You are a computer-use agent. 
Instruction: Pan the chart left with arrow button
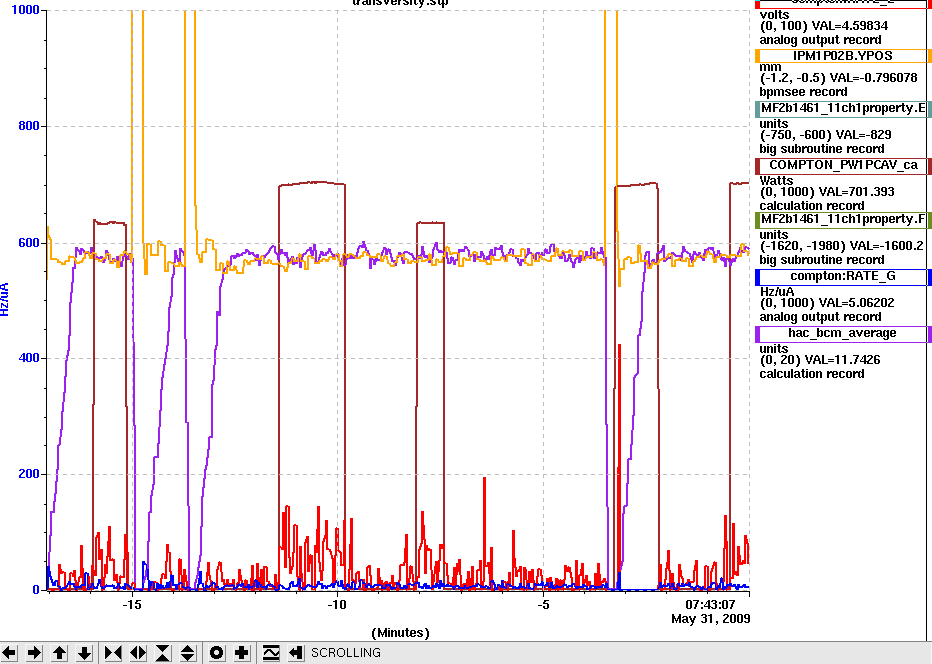[10, 653]
